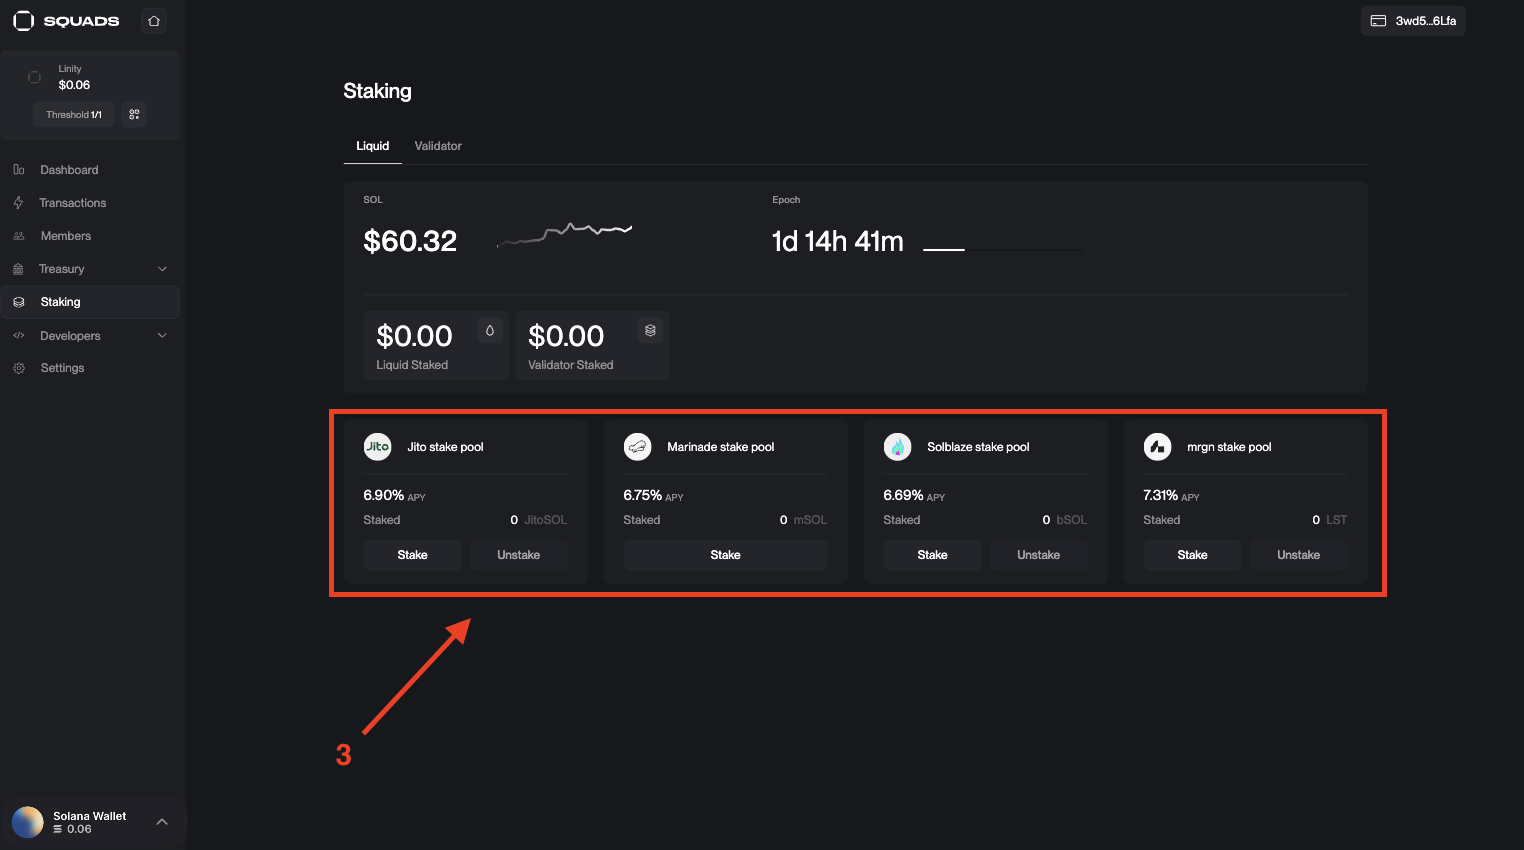
Task: Select the Staking icon in the sidebar
Action: click(19, 301)
